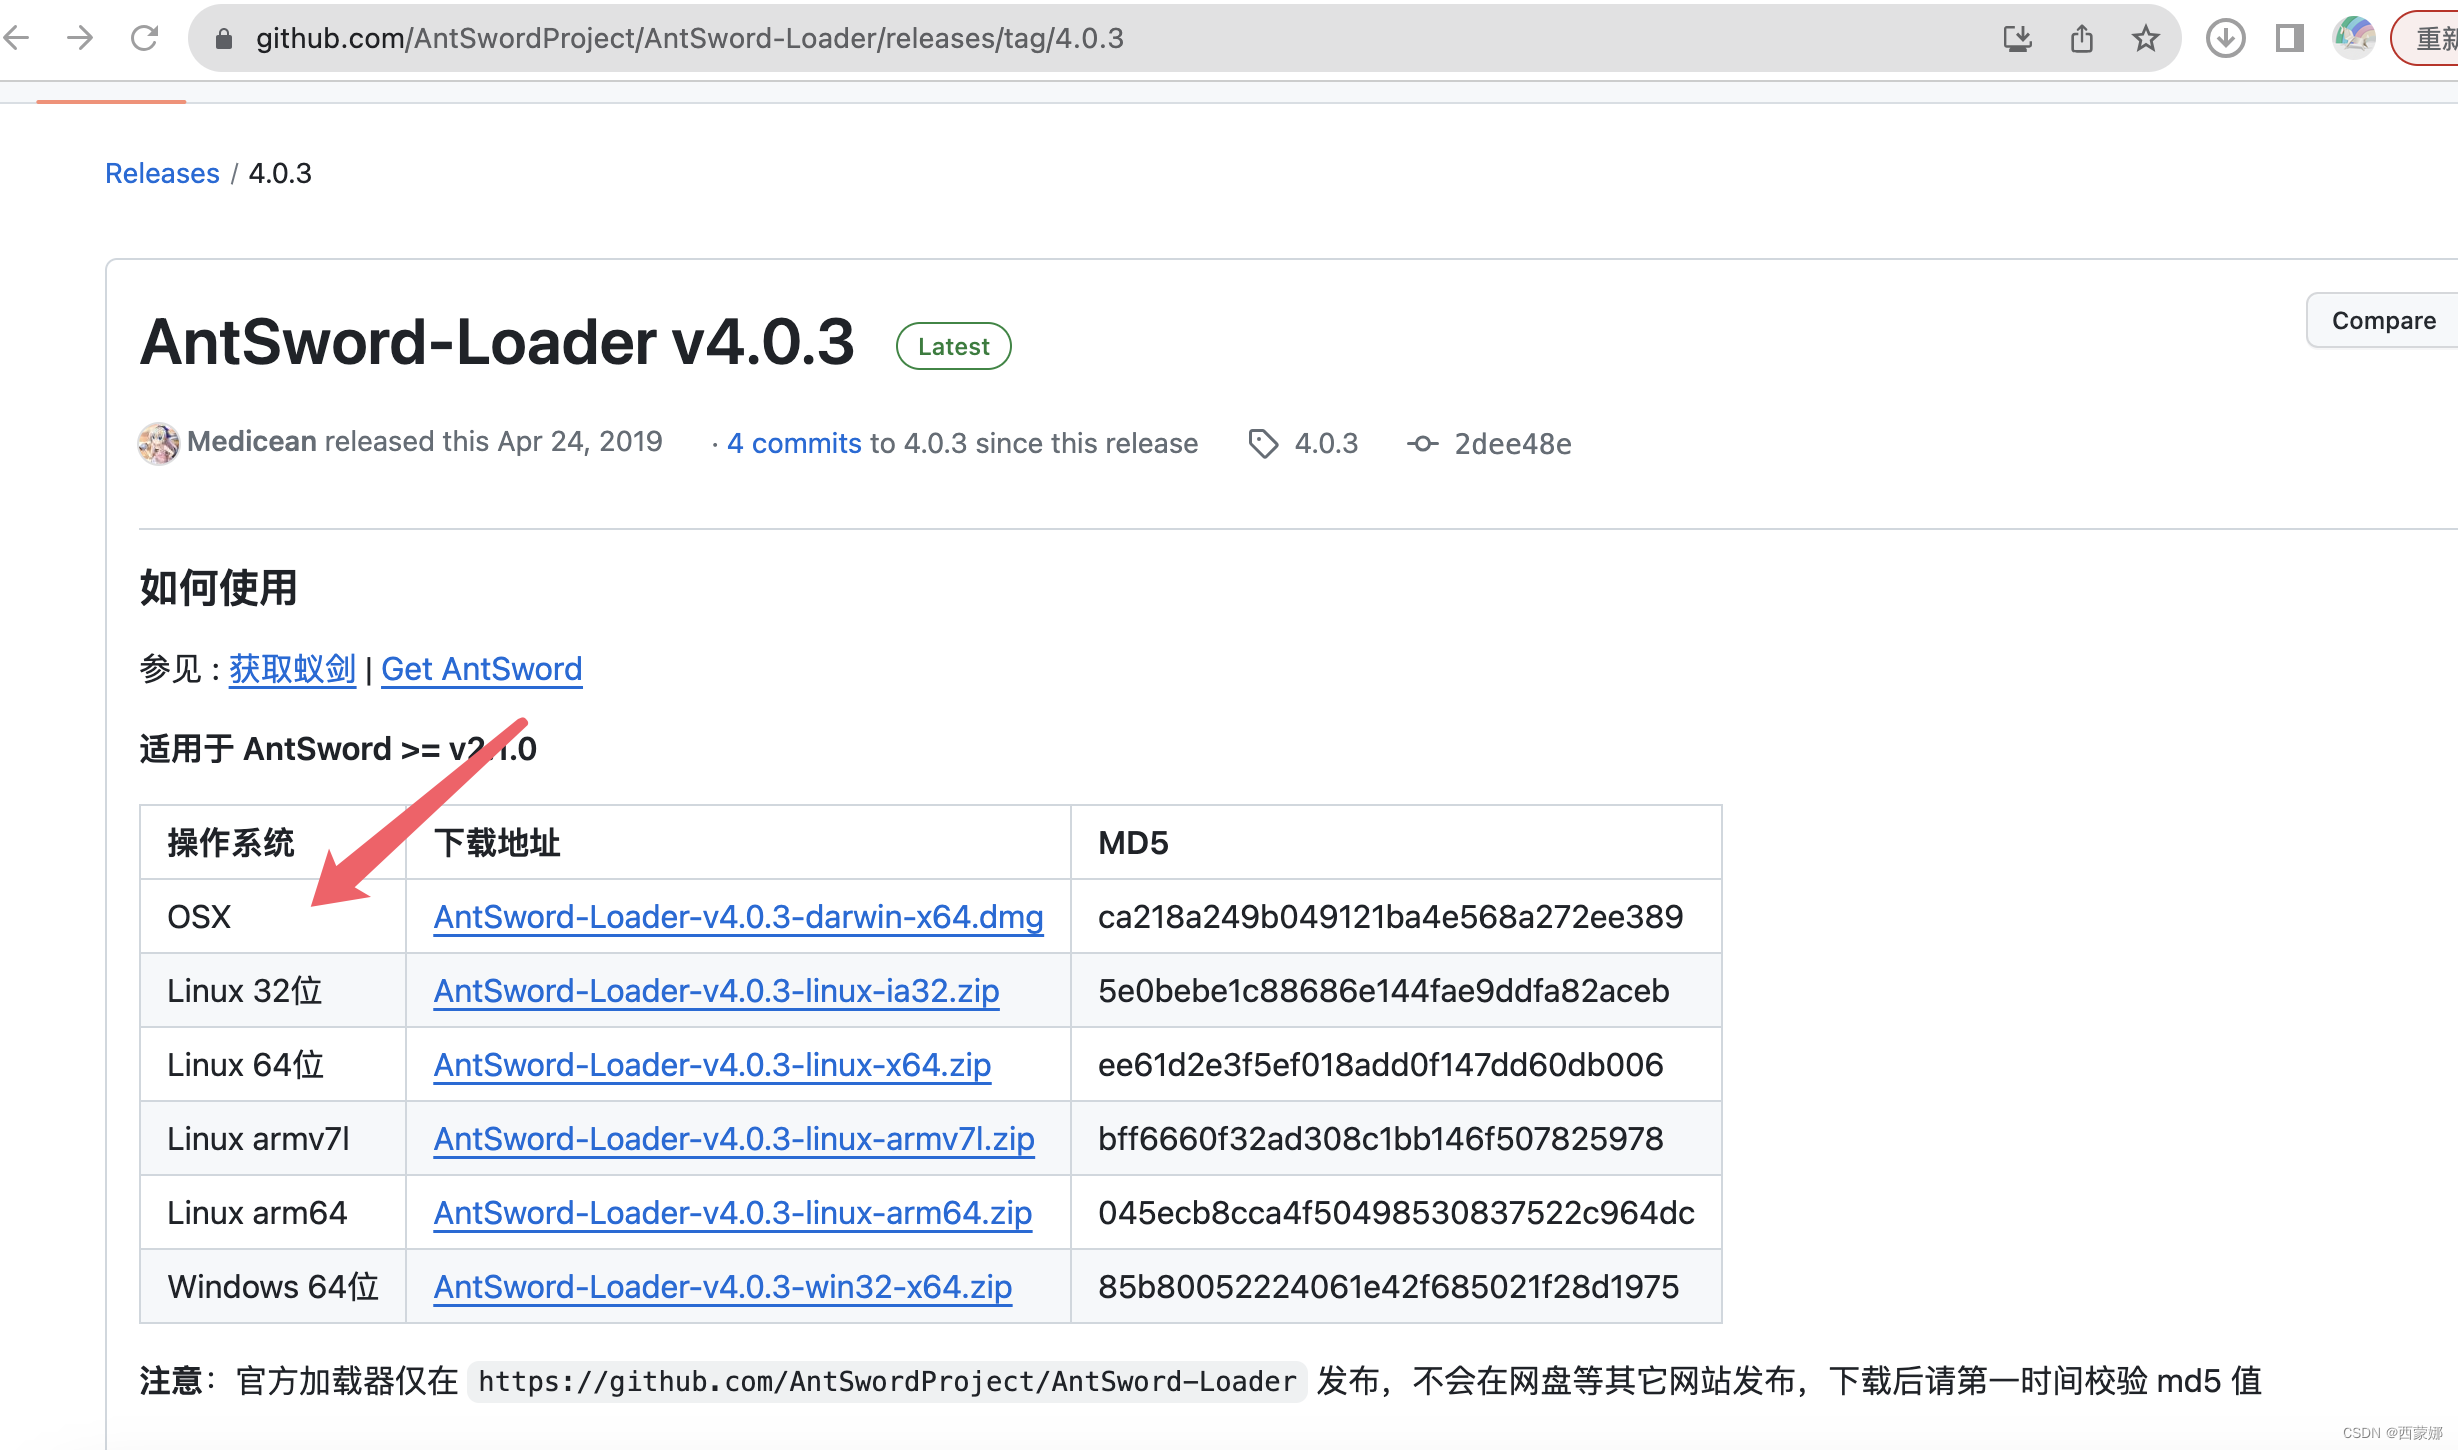
Task: Click MD5 value 5e0bebe1c88686e144fae9ddfa82aceb
Action: tap(1383, 990)
